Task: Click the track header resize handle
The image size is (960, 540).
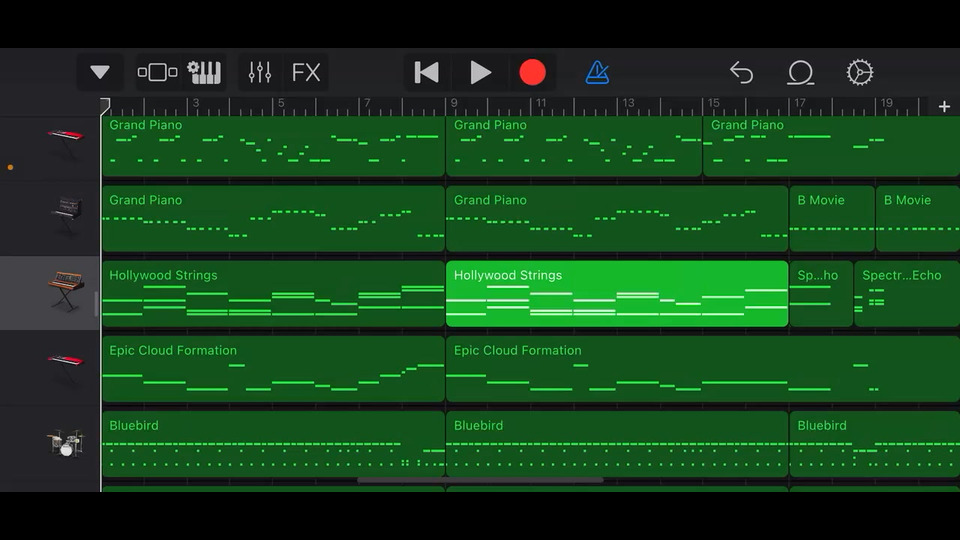Action: click(96, 304)
